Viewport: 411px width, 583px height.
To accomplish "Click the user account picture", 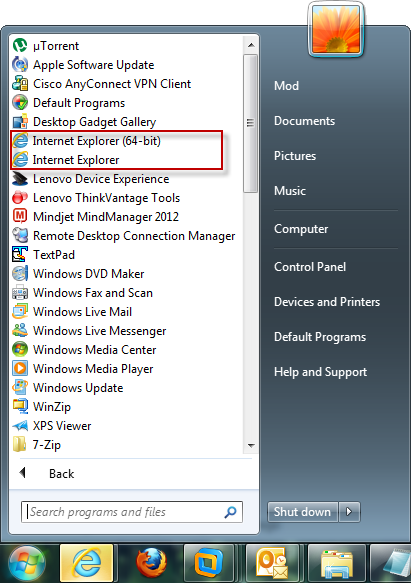I will pos(336,29).
